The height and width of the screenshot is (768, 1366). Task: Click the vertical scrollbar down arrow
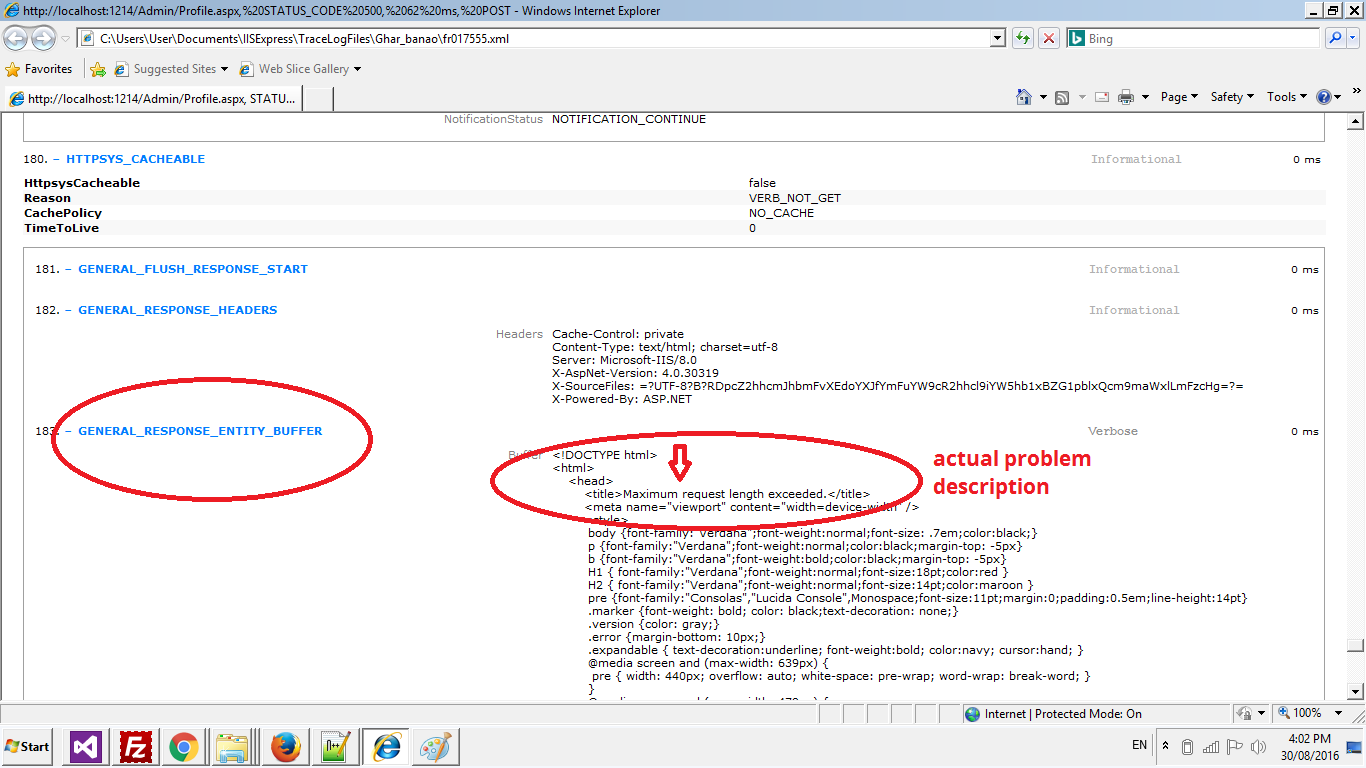pyautogui.click(x=1356, y=691)
